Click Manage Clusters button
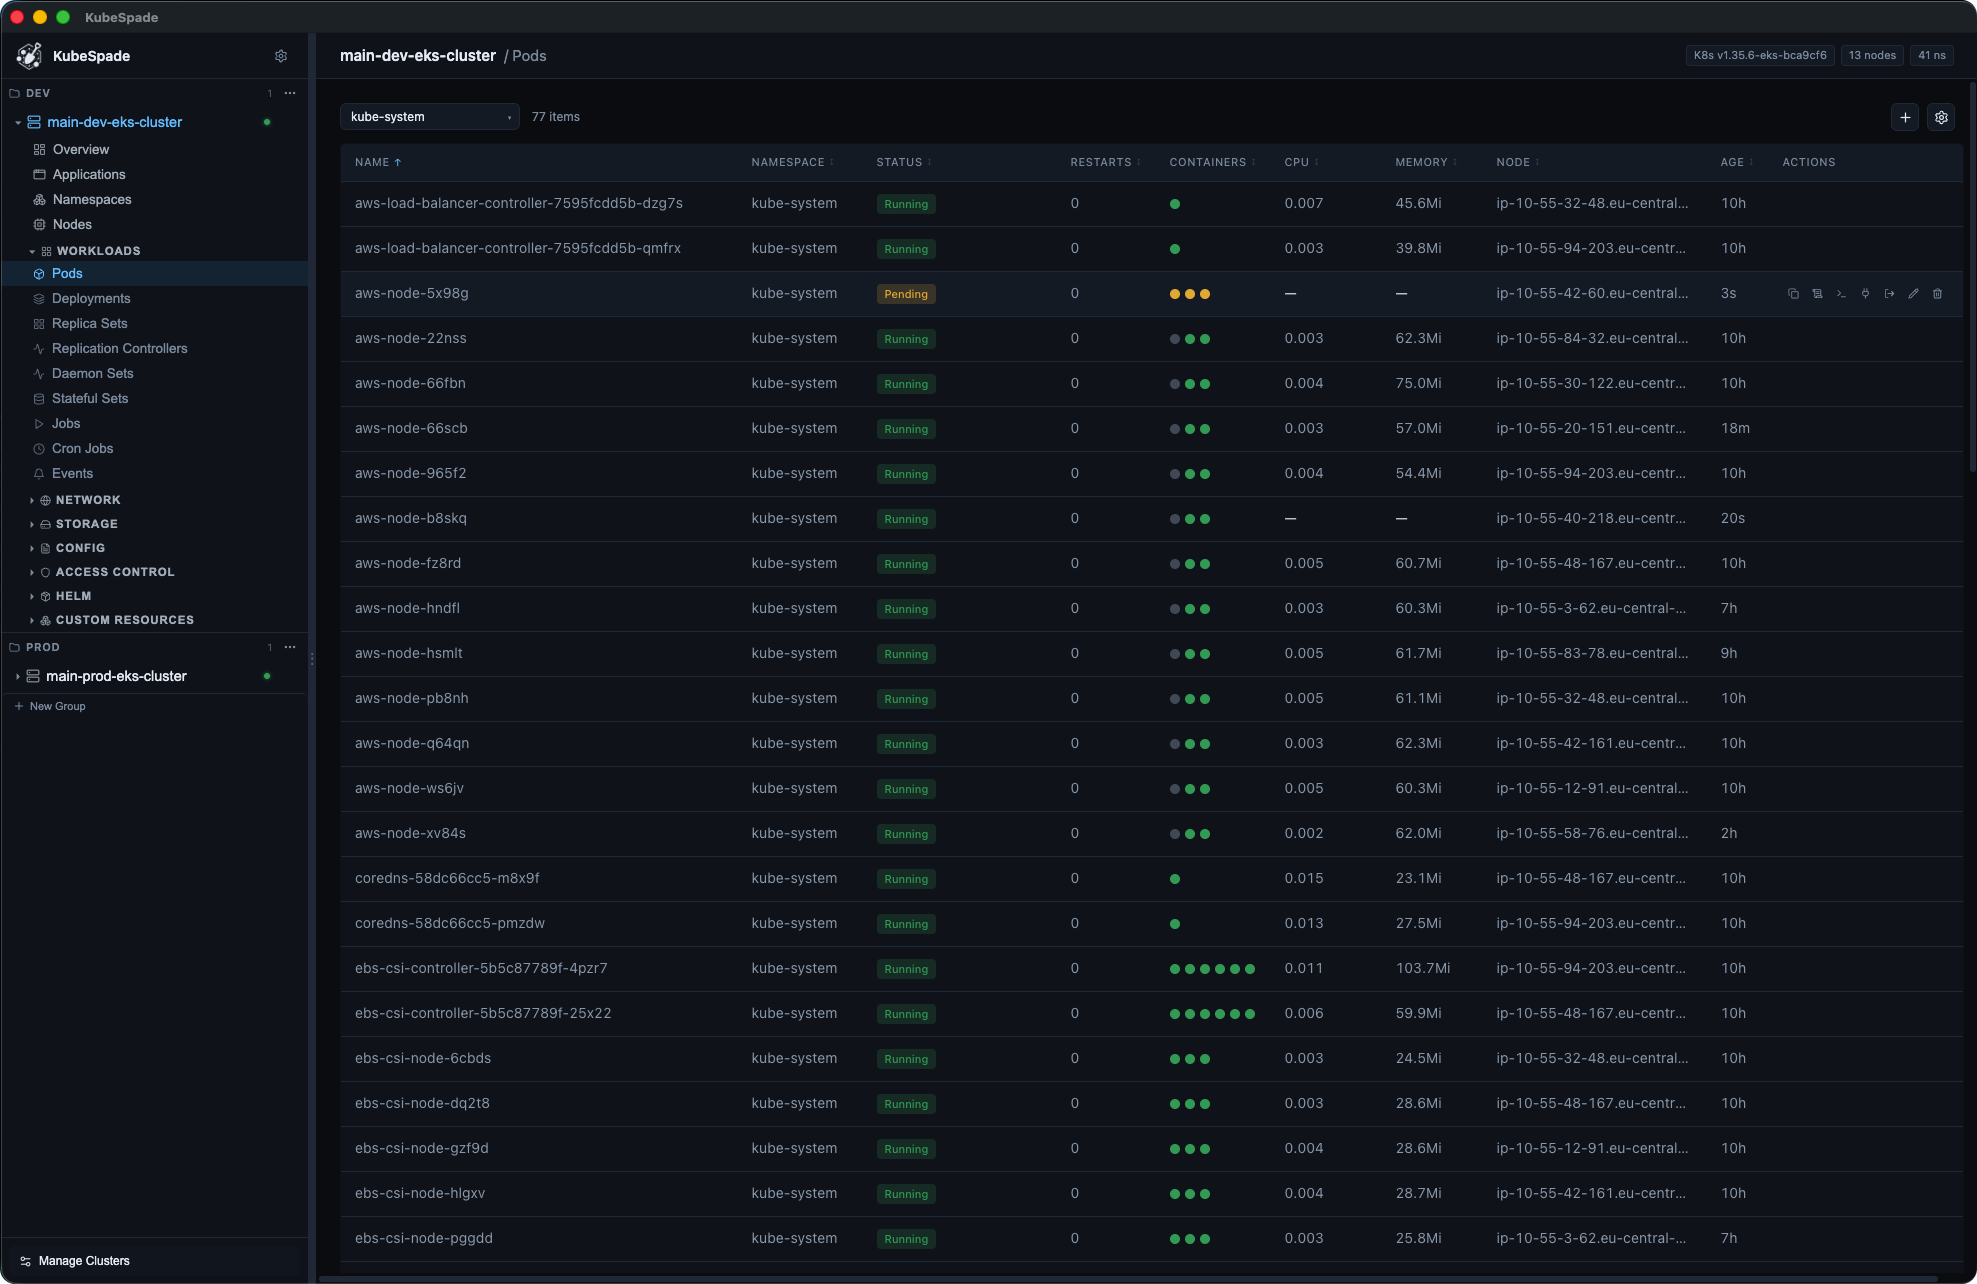 pyautogui.click(x=75, y=1261)
